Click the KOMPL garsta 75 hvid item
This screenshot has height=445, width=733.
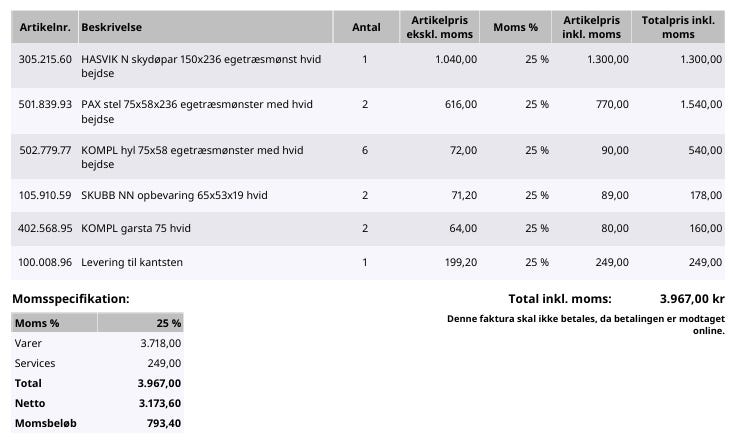click(x=136, y=229)
